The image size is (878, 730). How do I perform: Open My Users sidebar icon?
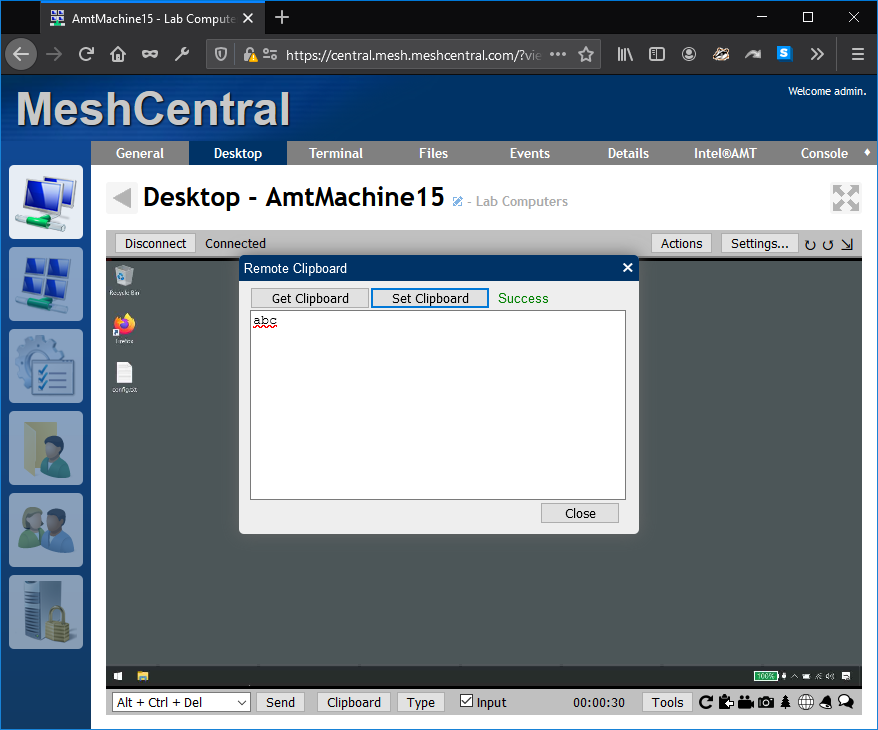[x=46, y=530]
